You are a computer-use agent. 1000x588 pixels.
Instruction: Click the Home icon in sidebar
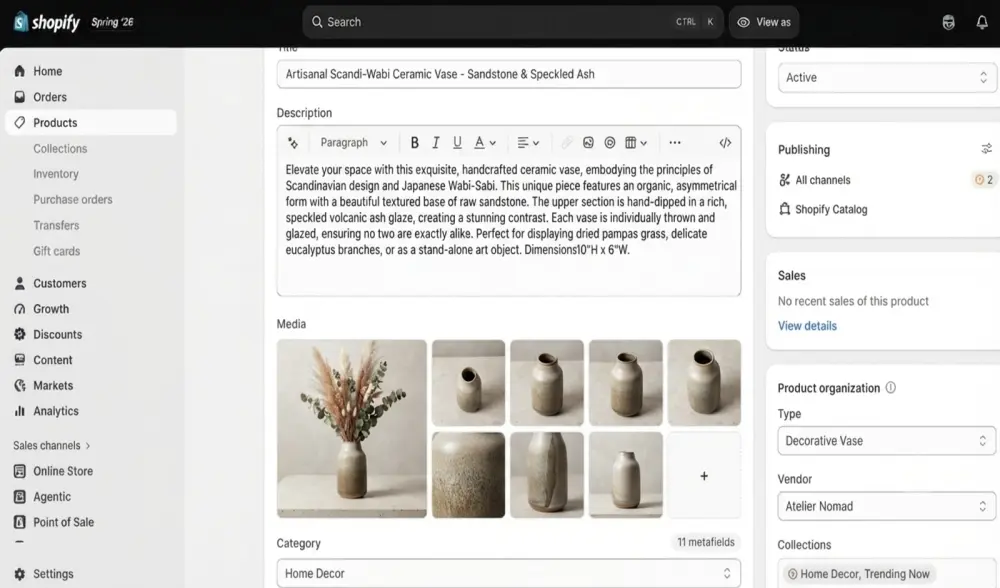click(20, 71)
